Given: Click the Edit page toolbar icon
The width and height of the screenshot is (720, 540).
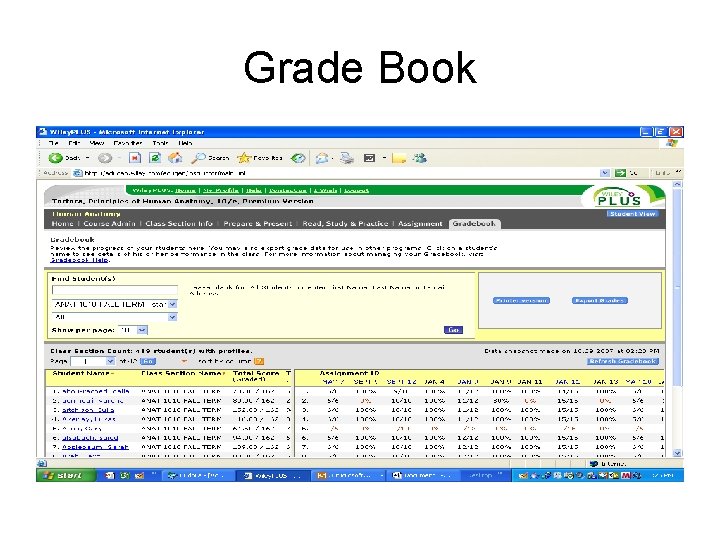Looking at the screenshot, I should [x=370, y=158].
